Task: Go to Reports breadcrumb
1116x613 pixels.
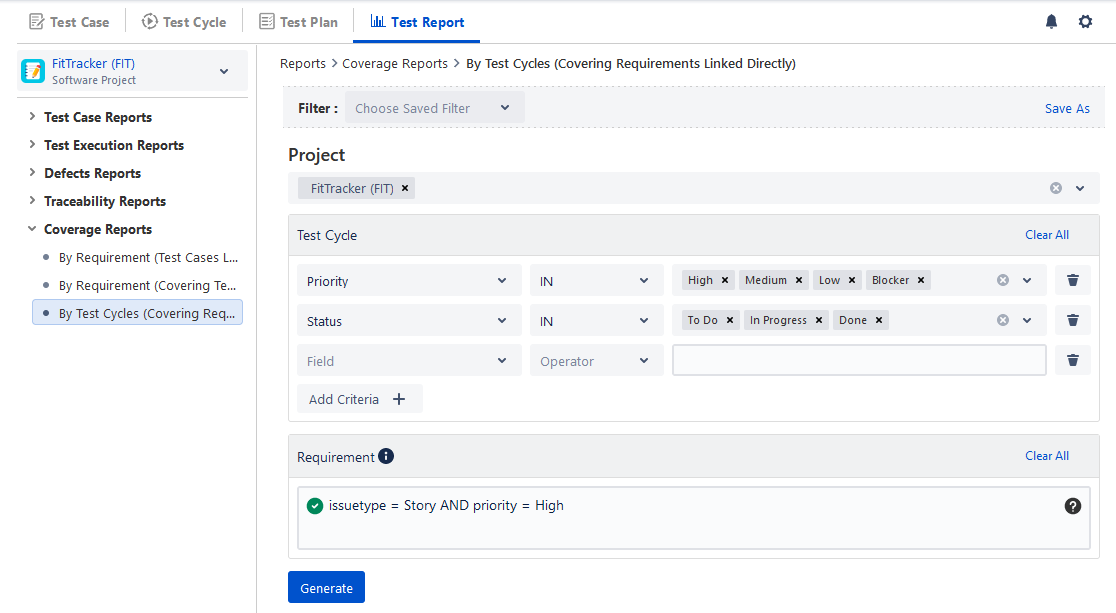Action: pyautogui.click(x=302, y=63)
